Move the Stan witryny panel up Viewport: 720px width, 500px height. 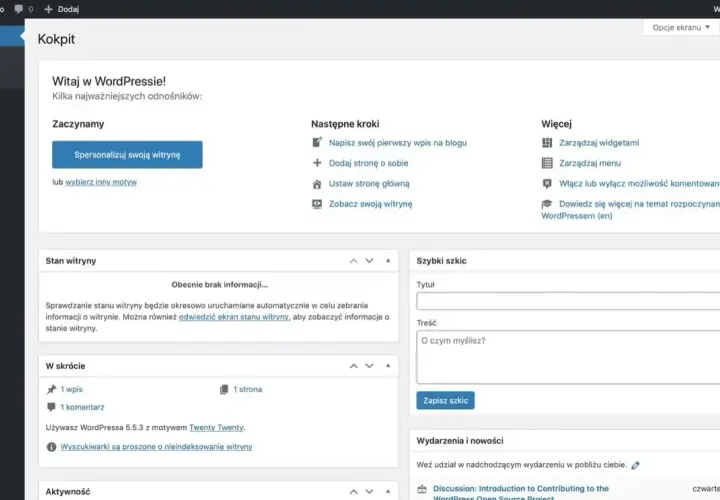[354, 261]
